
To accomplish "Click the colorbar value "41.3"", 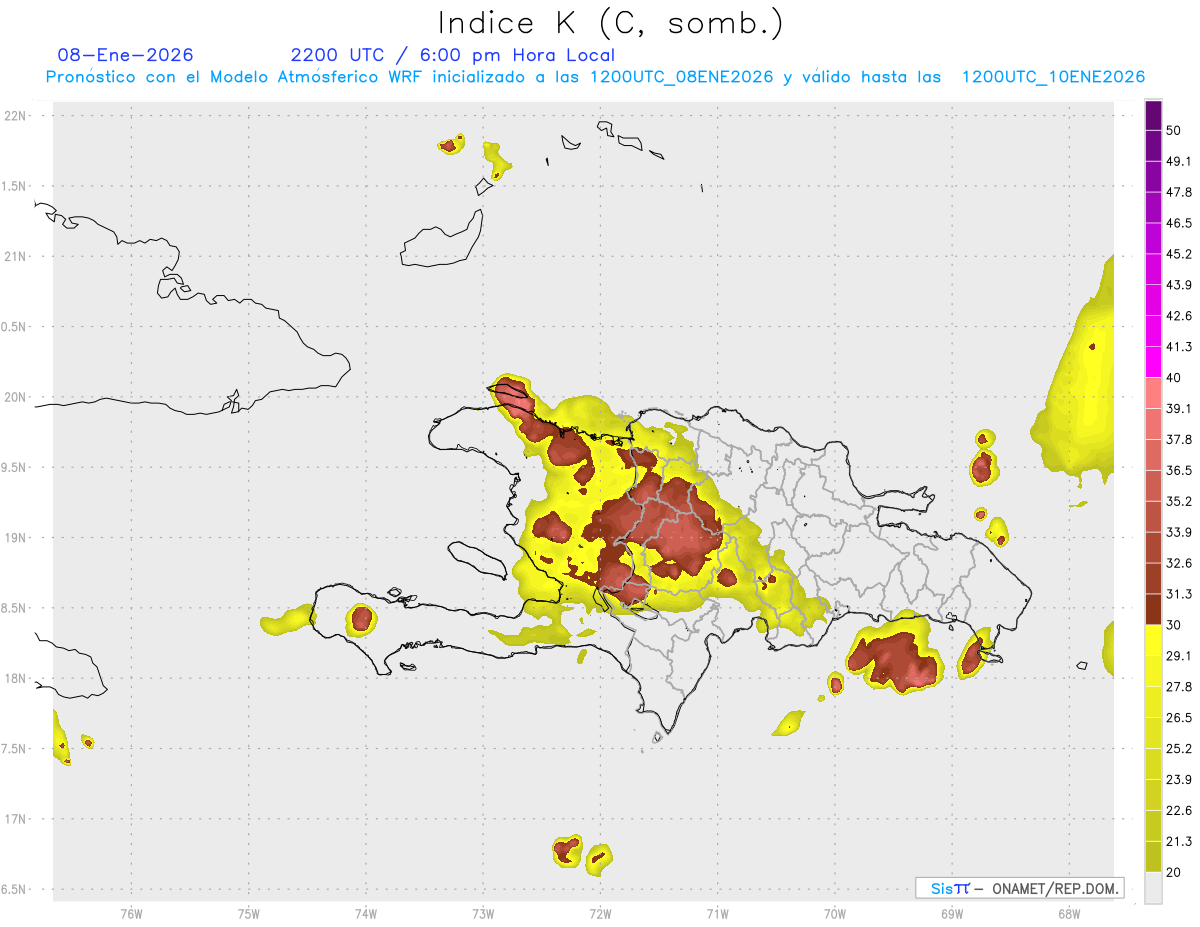I will pyautogui.click(x=1179, y=348).
